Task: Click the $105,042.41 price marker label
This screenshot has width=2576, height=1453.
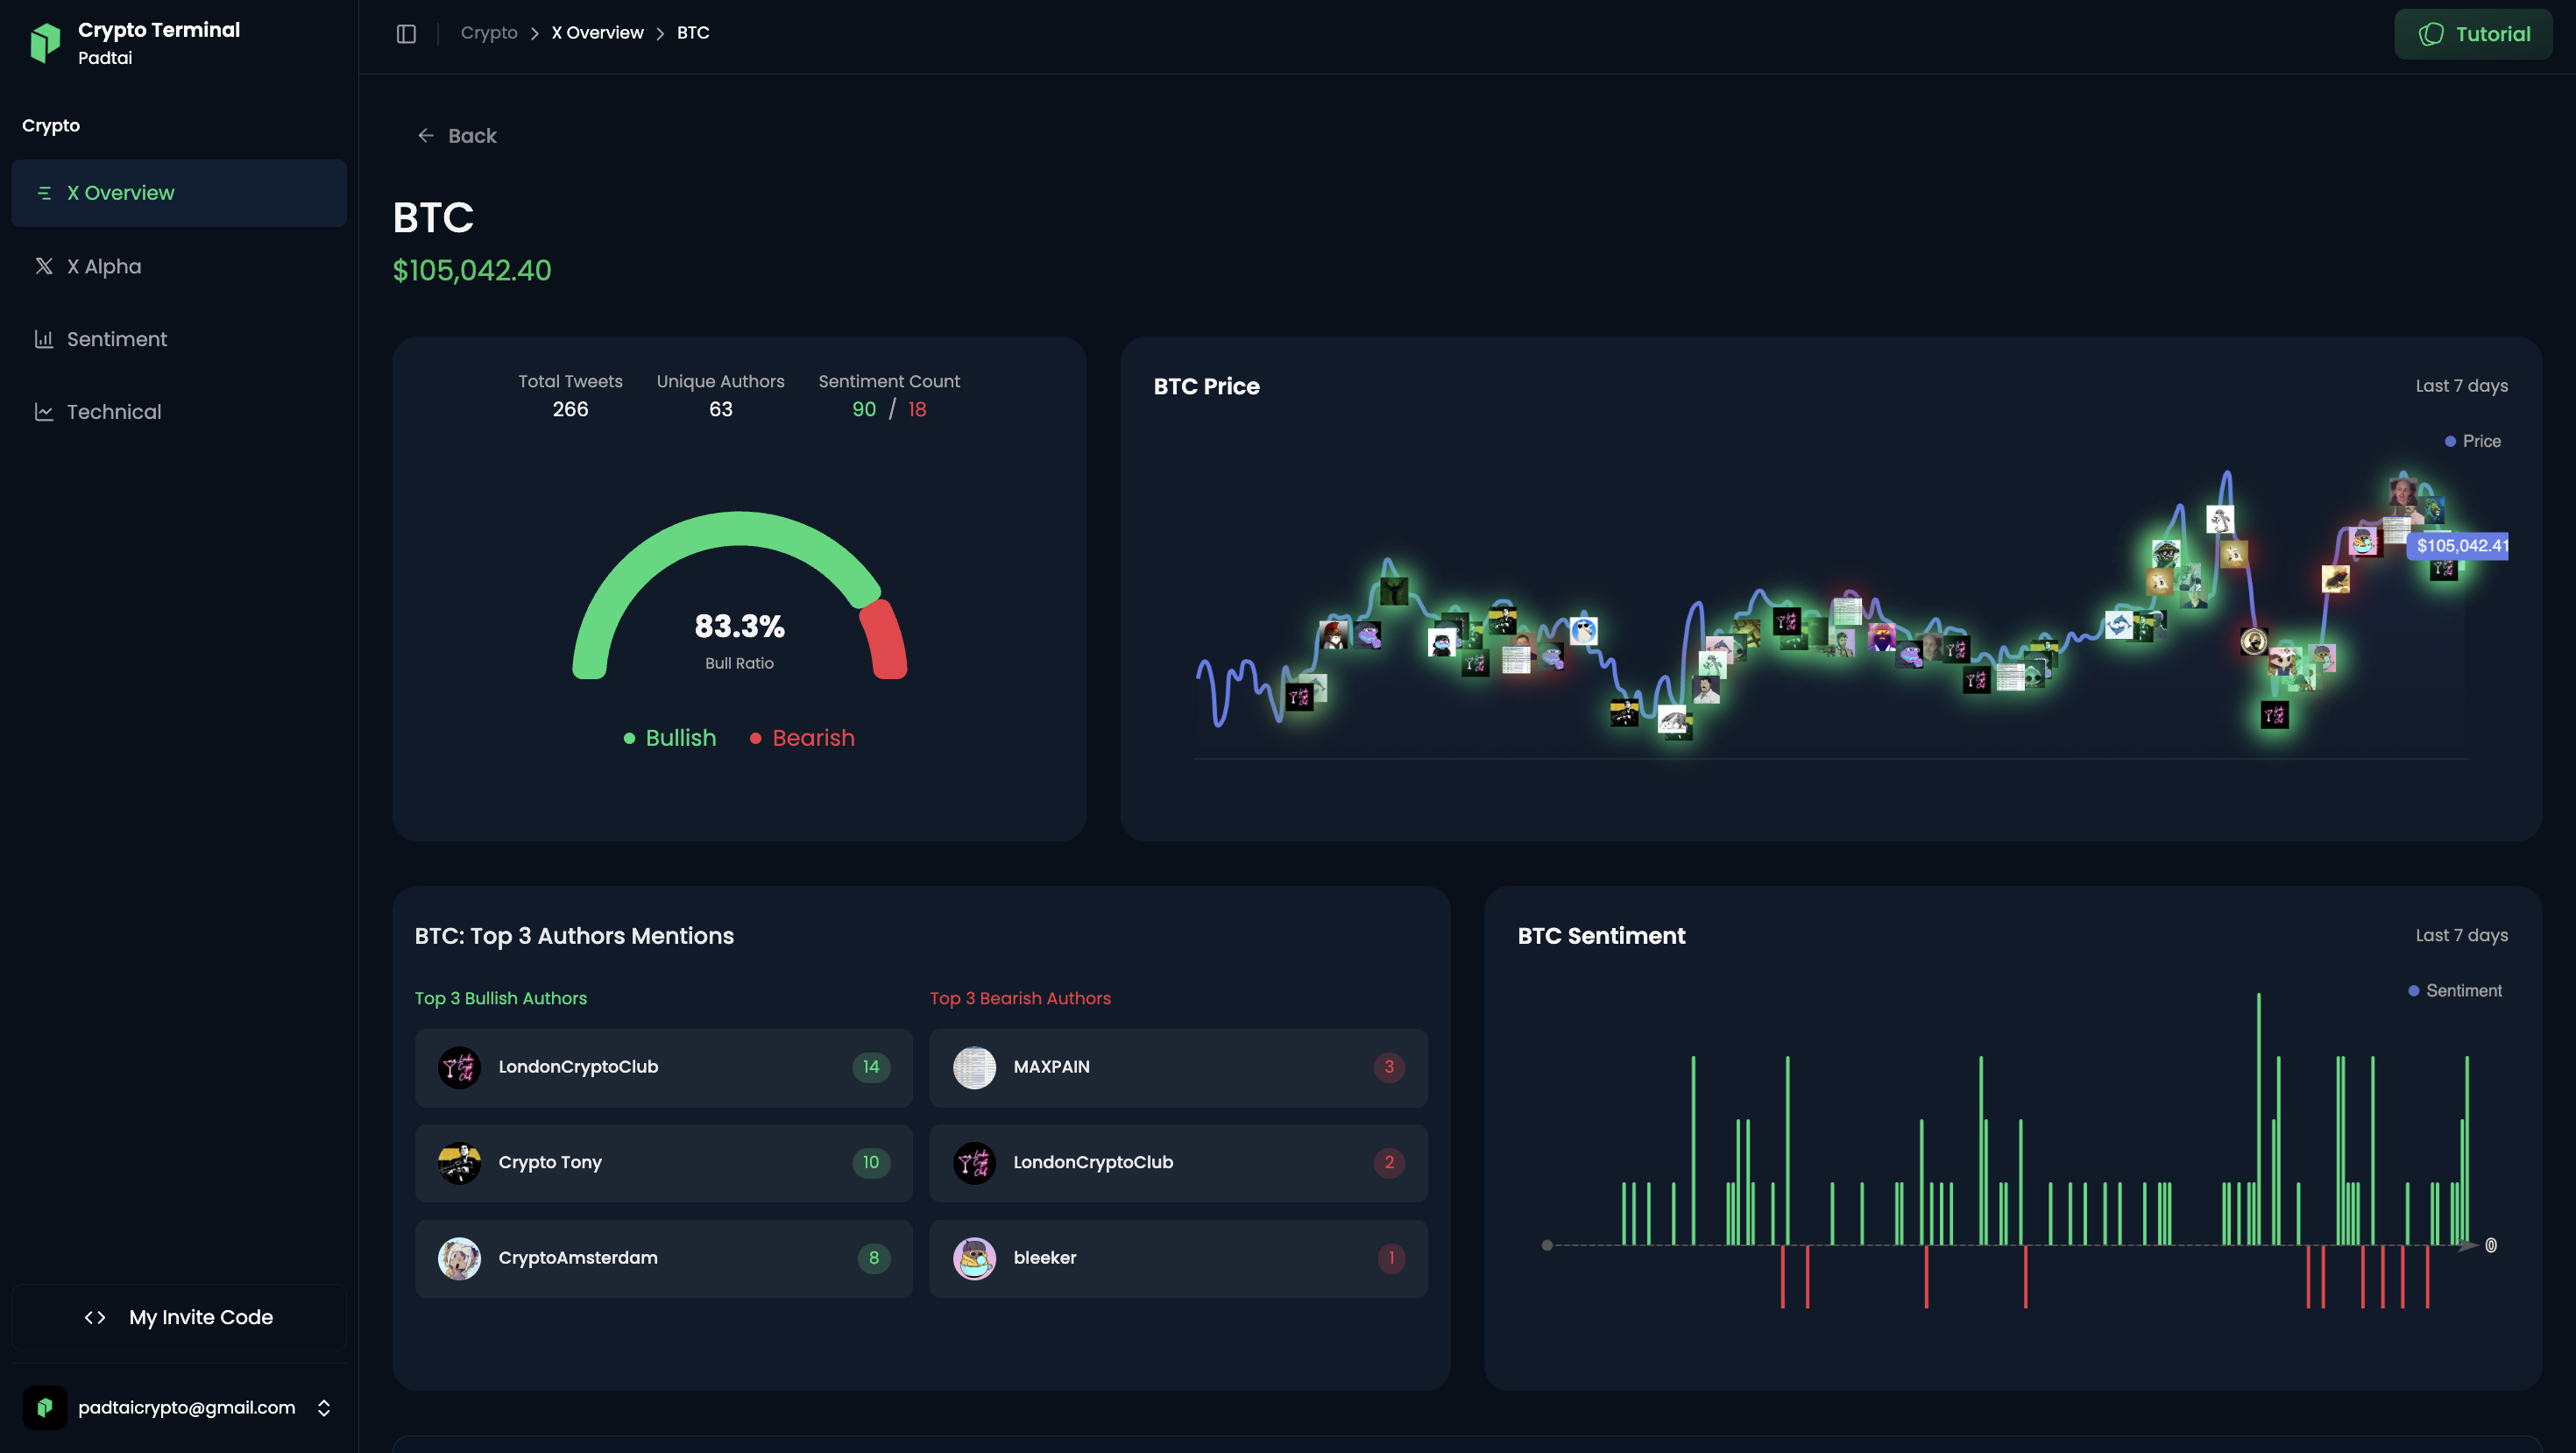Action: pyautogui.click(x=2460, y=545)
